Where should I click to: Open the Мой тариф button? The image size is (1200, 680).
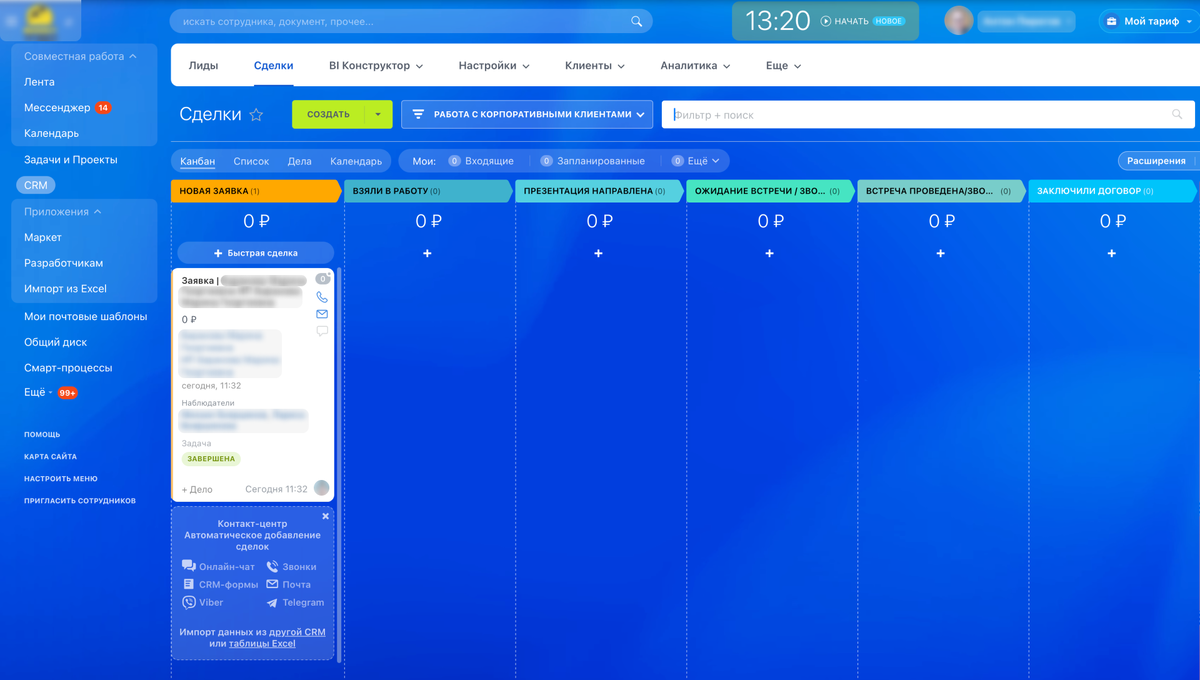[1149, 21]
